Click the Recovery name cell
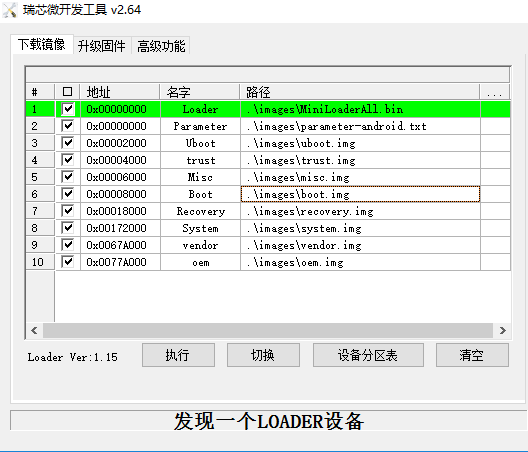The height and width of the screenshot is (452, 528). [200, 211]
